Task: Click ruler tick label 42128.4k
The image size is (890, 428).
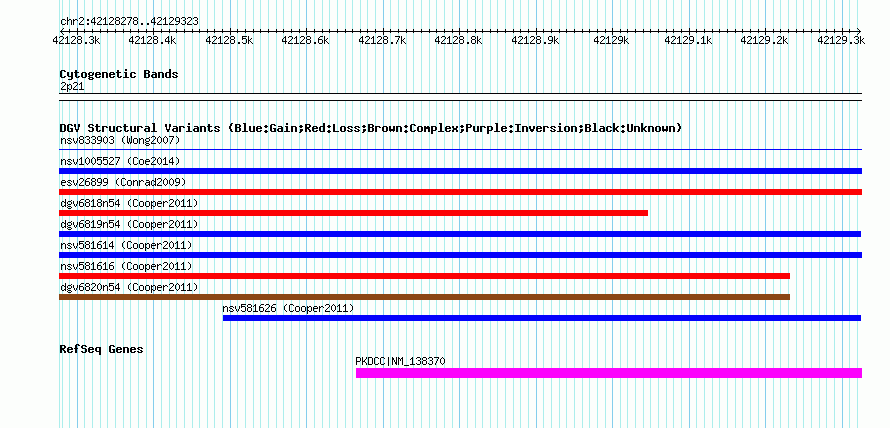Action: coord(153,40)
